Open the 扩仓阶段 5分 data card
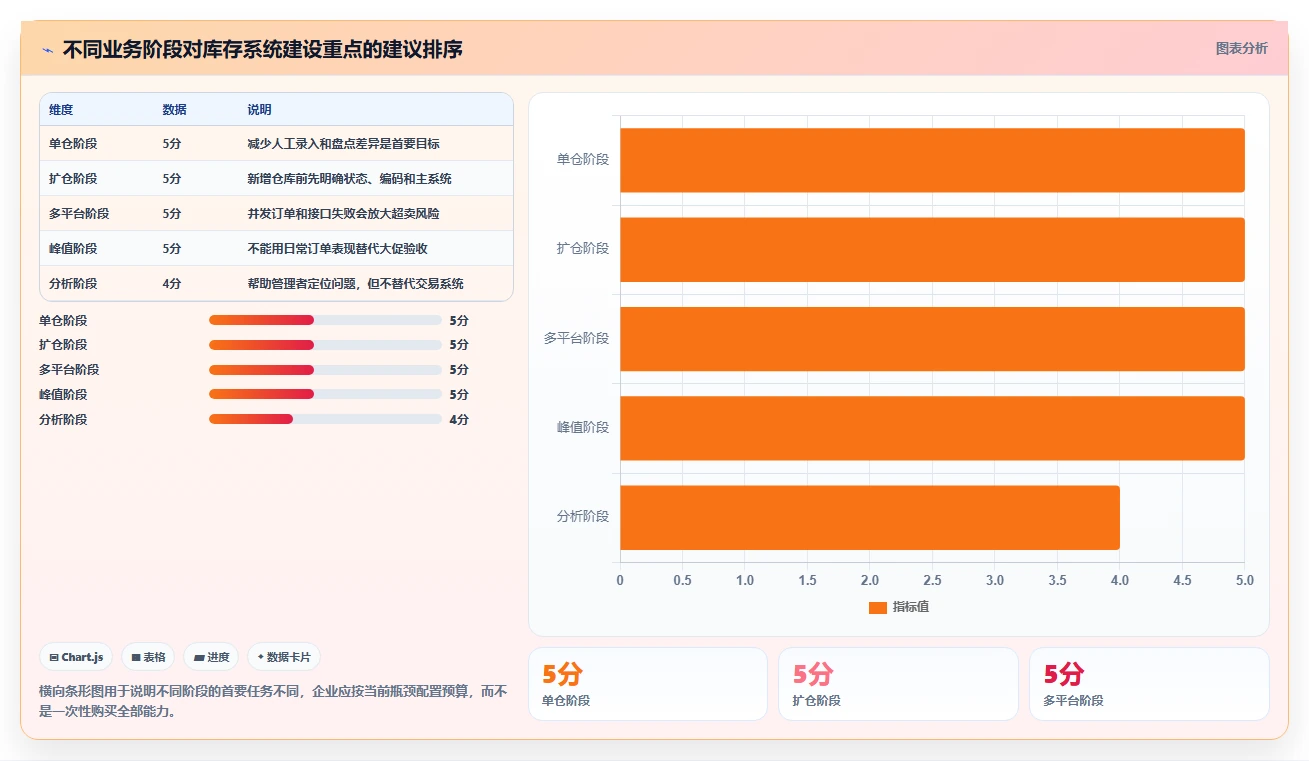1309x761 pixels. [898, 684]
